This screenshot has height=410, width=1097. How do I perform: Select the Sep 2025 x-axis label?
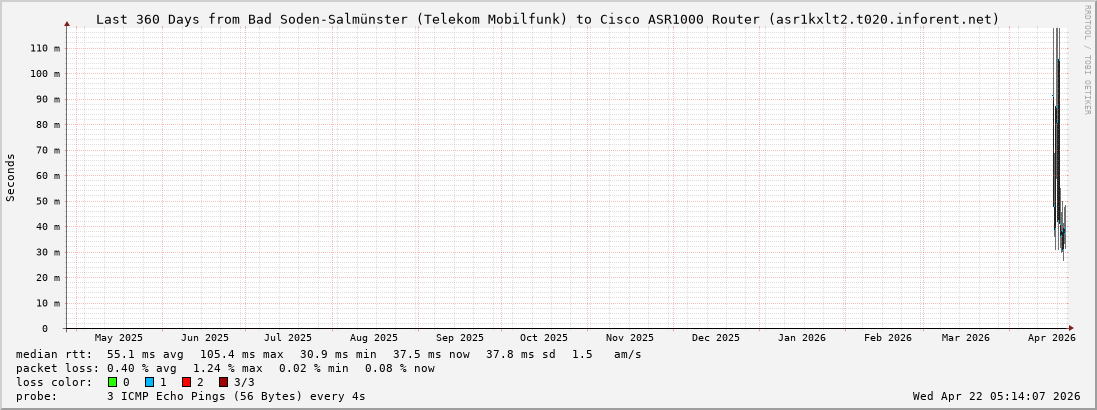coord(460,339)
